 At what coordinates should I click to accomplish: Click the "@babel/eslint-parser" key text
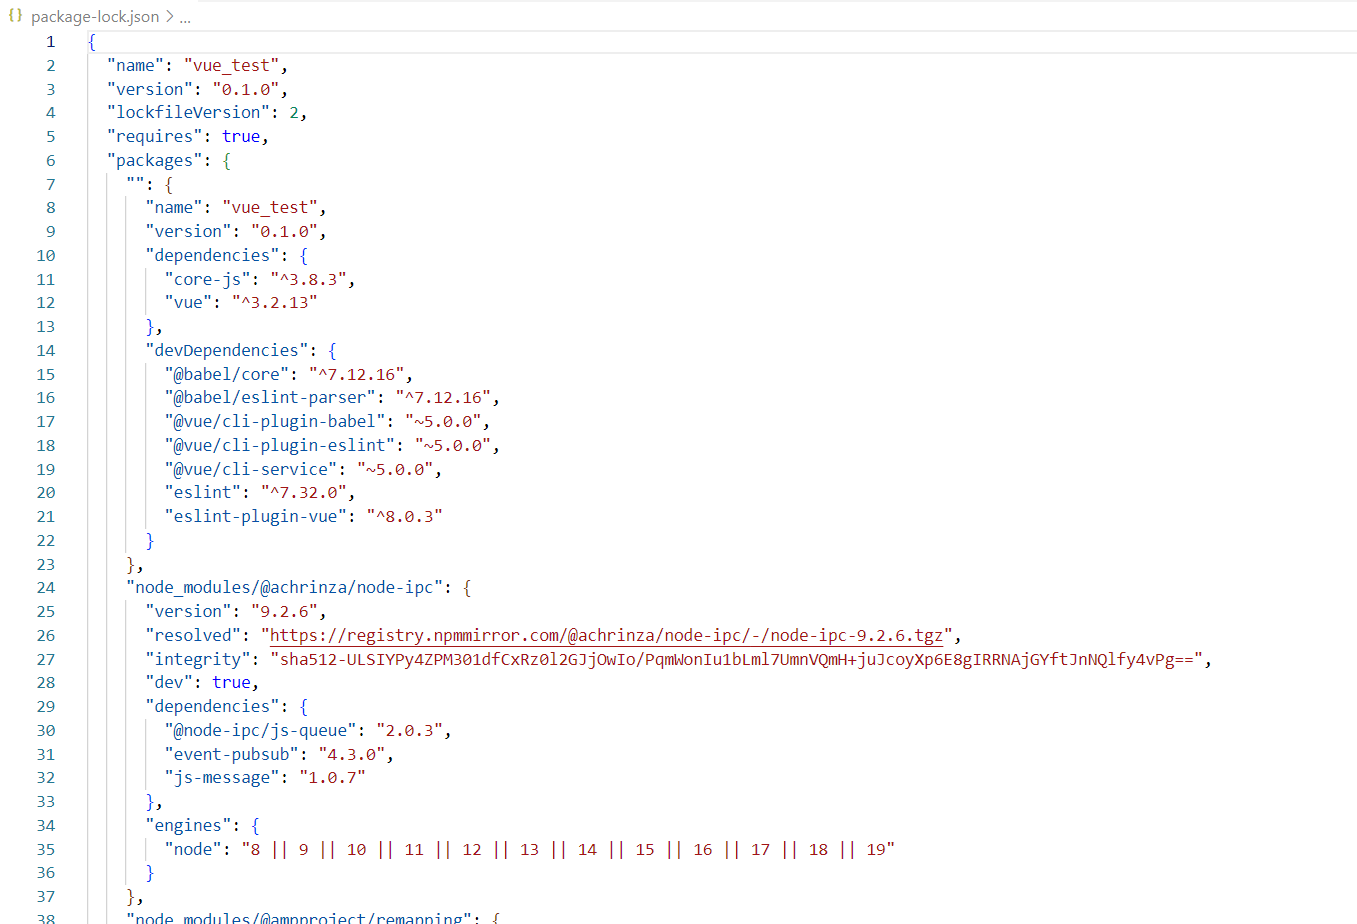[x=270, y=398]
